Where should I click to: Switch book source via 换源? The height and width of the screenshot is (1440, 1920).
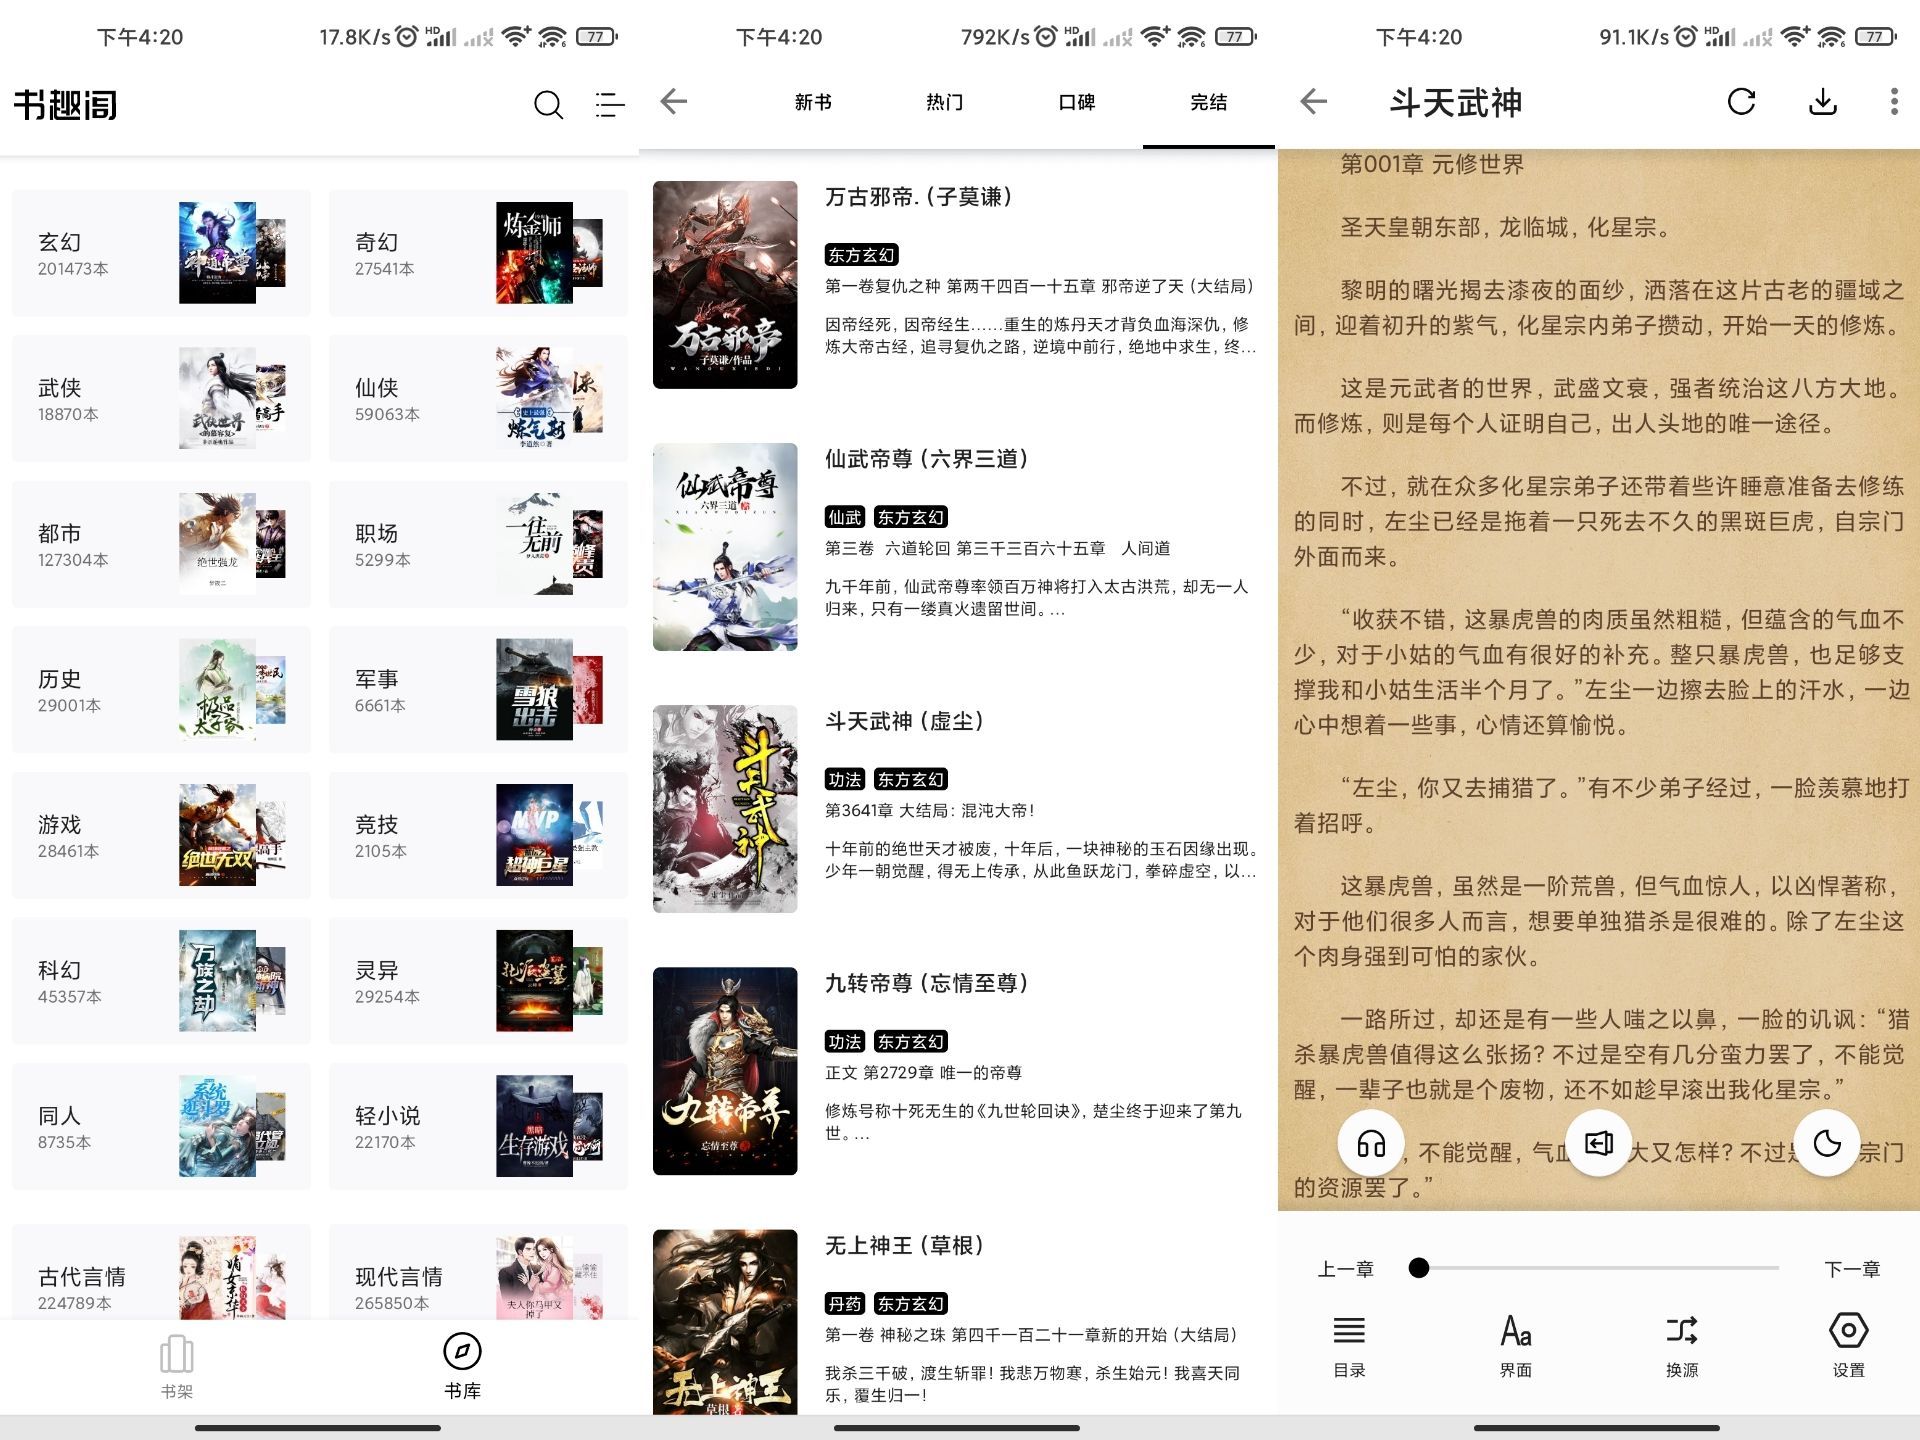click(x=1681, y=1345)
